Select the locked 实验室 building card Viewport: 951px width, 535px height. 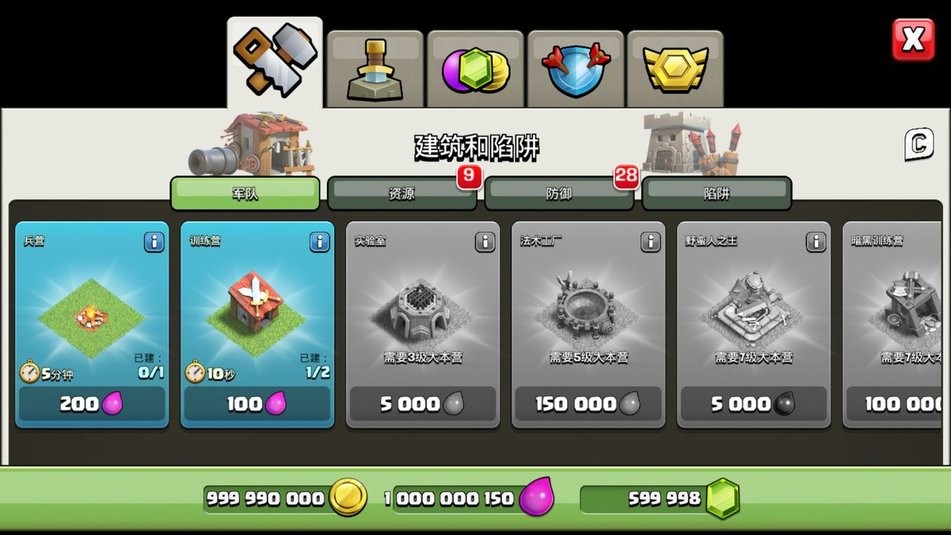pyautogui.click(x=423, y=325)
